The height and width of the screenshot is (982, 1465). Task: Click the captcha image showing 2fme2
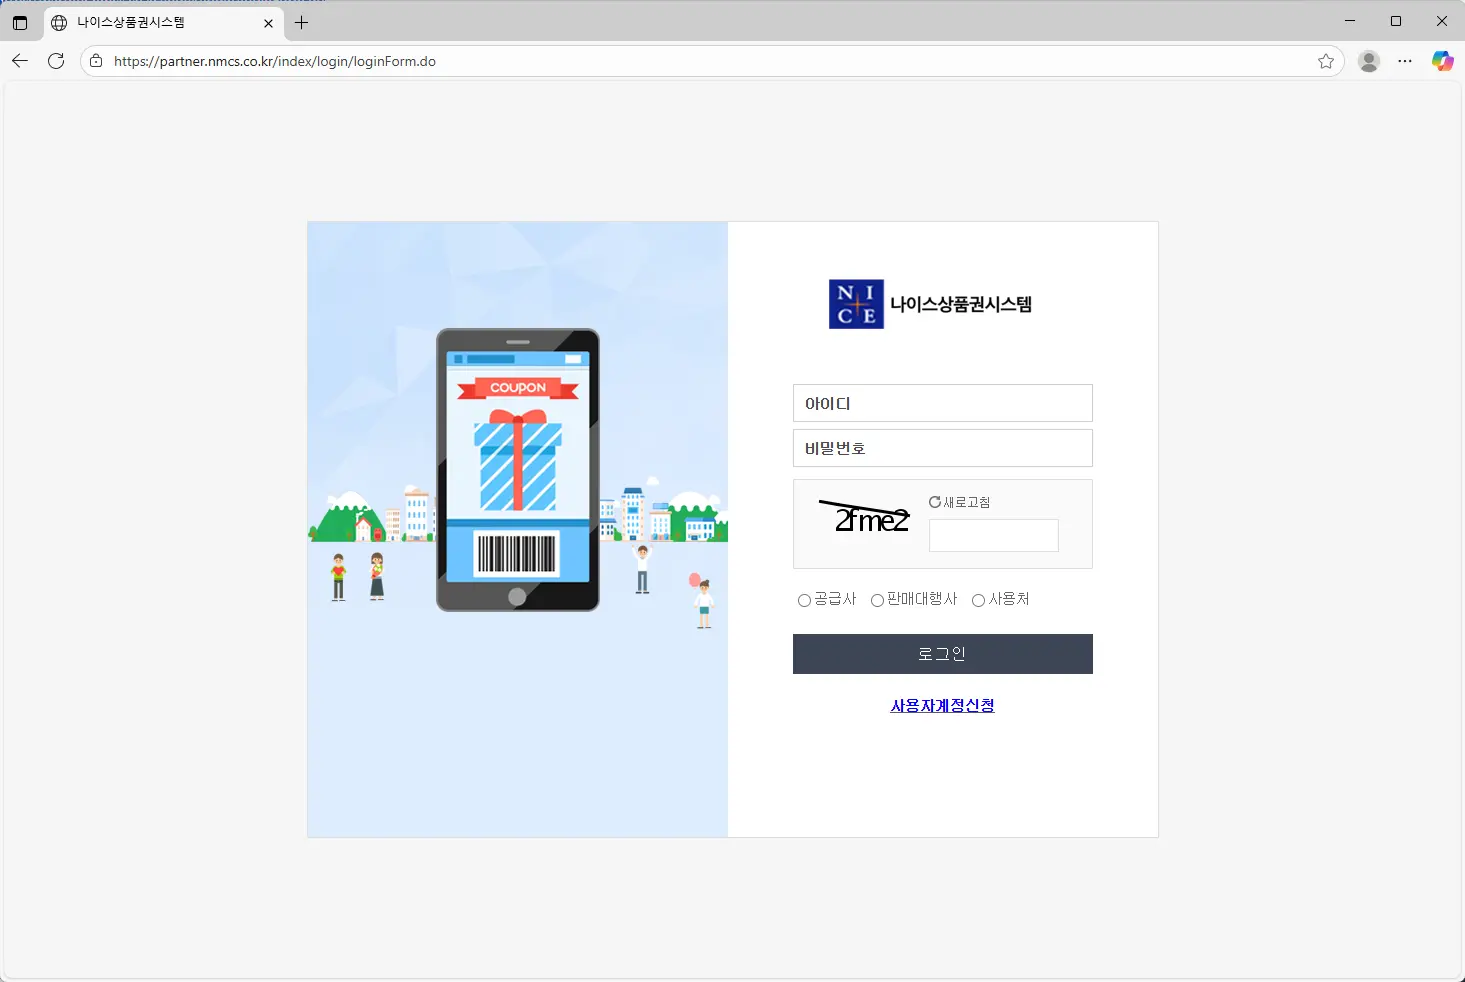866,518
